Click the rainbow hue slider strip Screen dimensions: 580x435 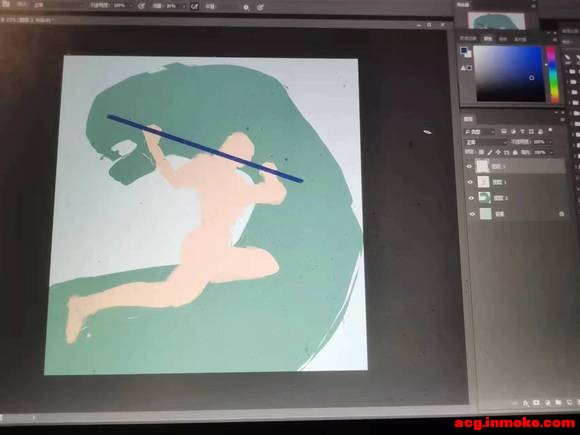[553, 74]
